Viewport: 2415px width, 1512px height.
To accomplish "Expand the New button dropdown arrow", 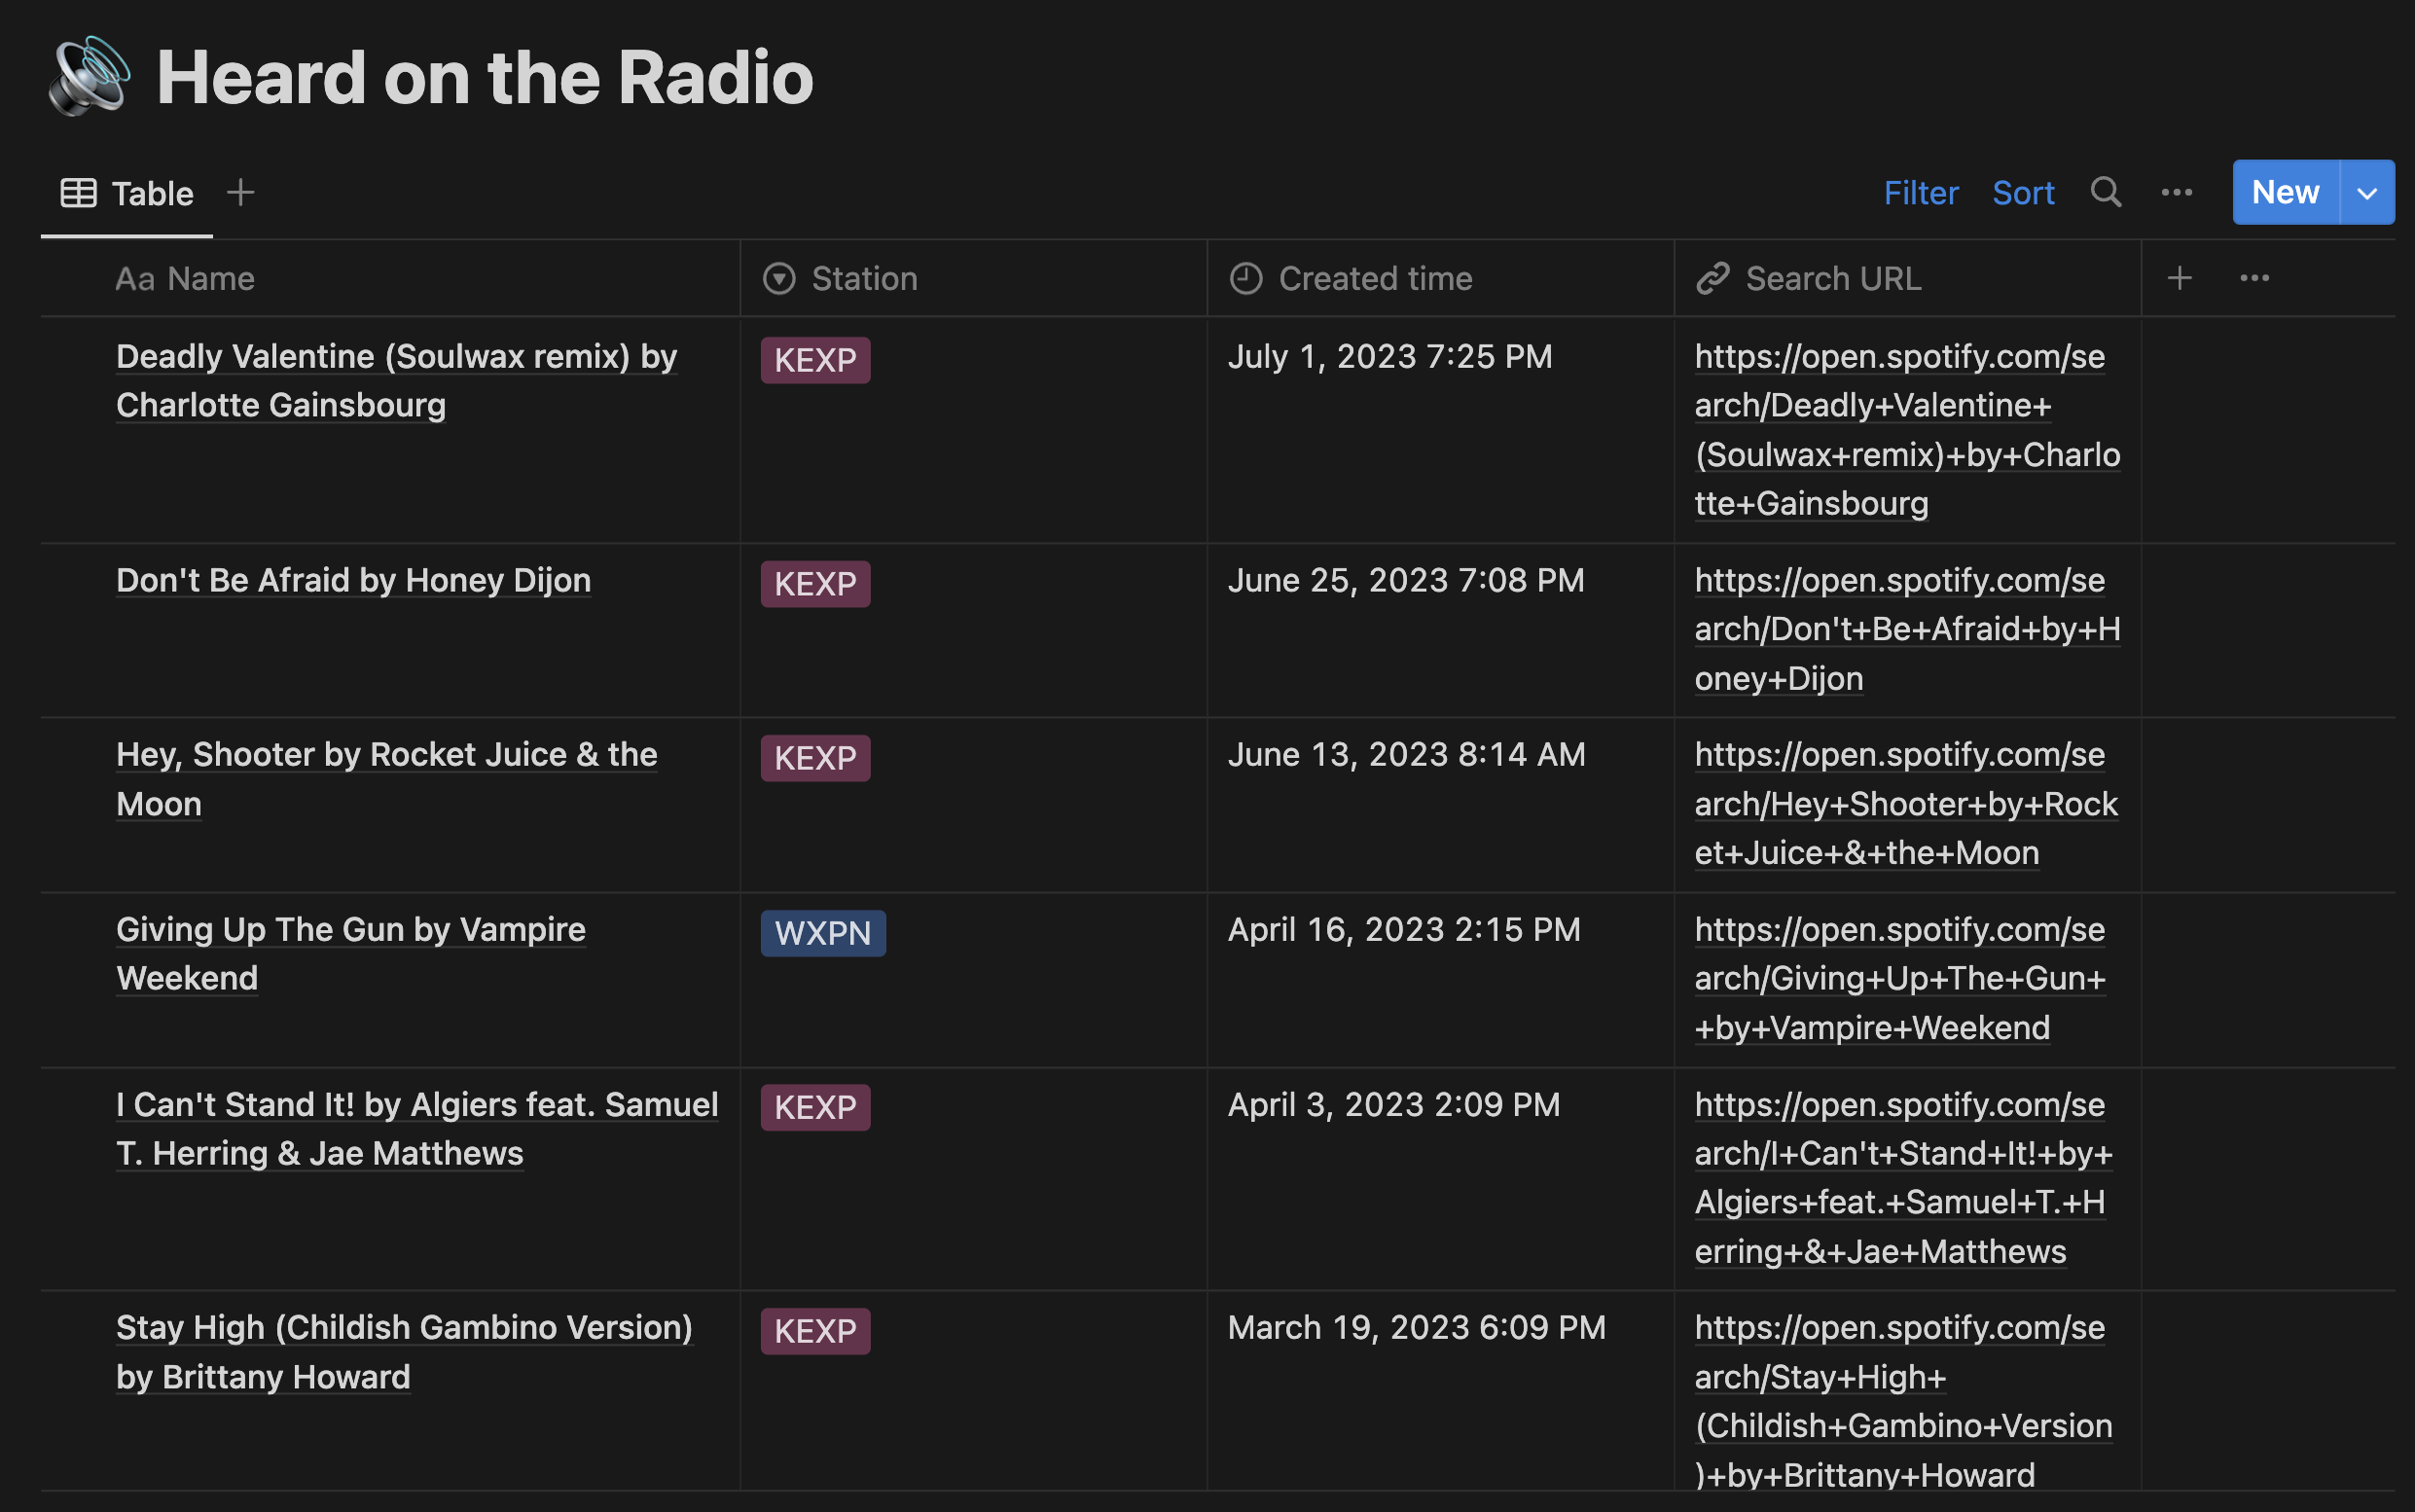I will (x=2367, y=192).
